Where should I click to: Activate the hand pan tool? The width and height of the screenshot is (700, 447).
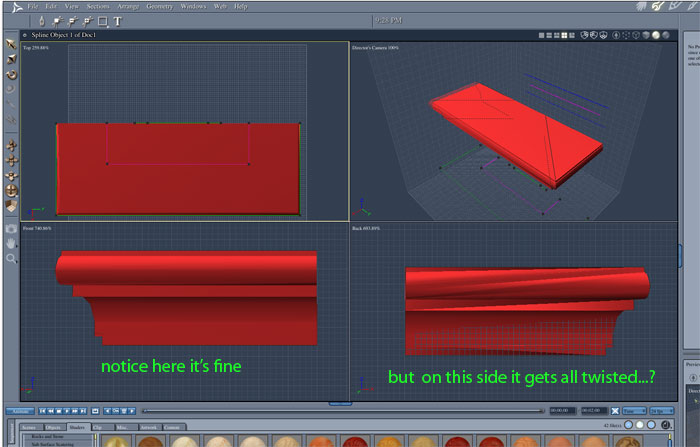(11, 242)
